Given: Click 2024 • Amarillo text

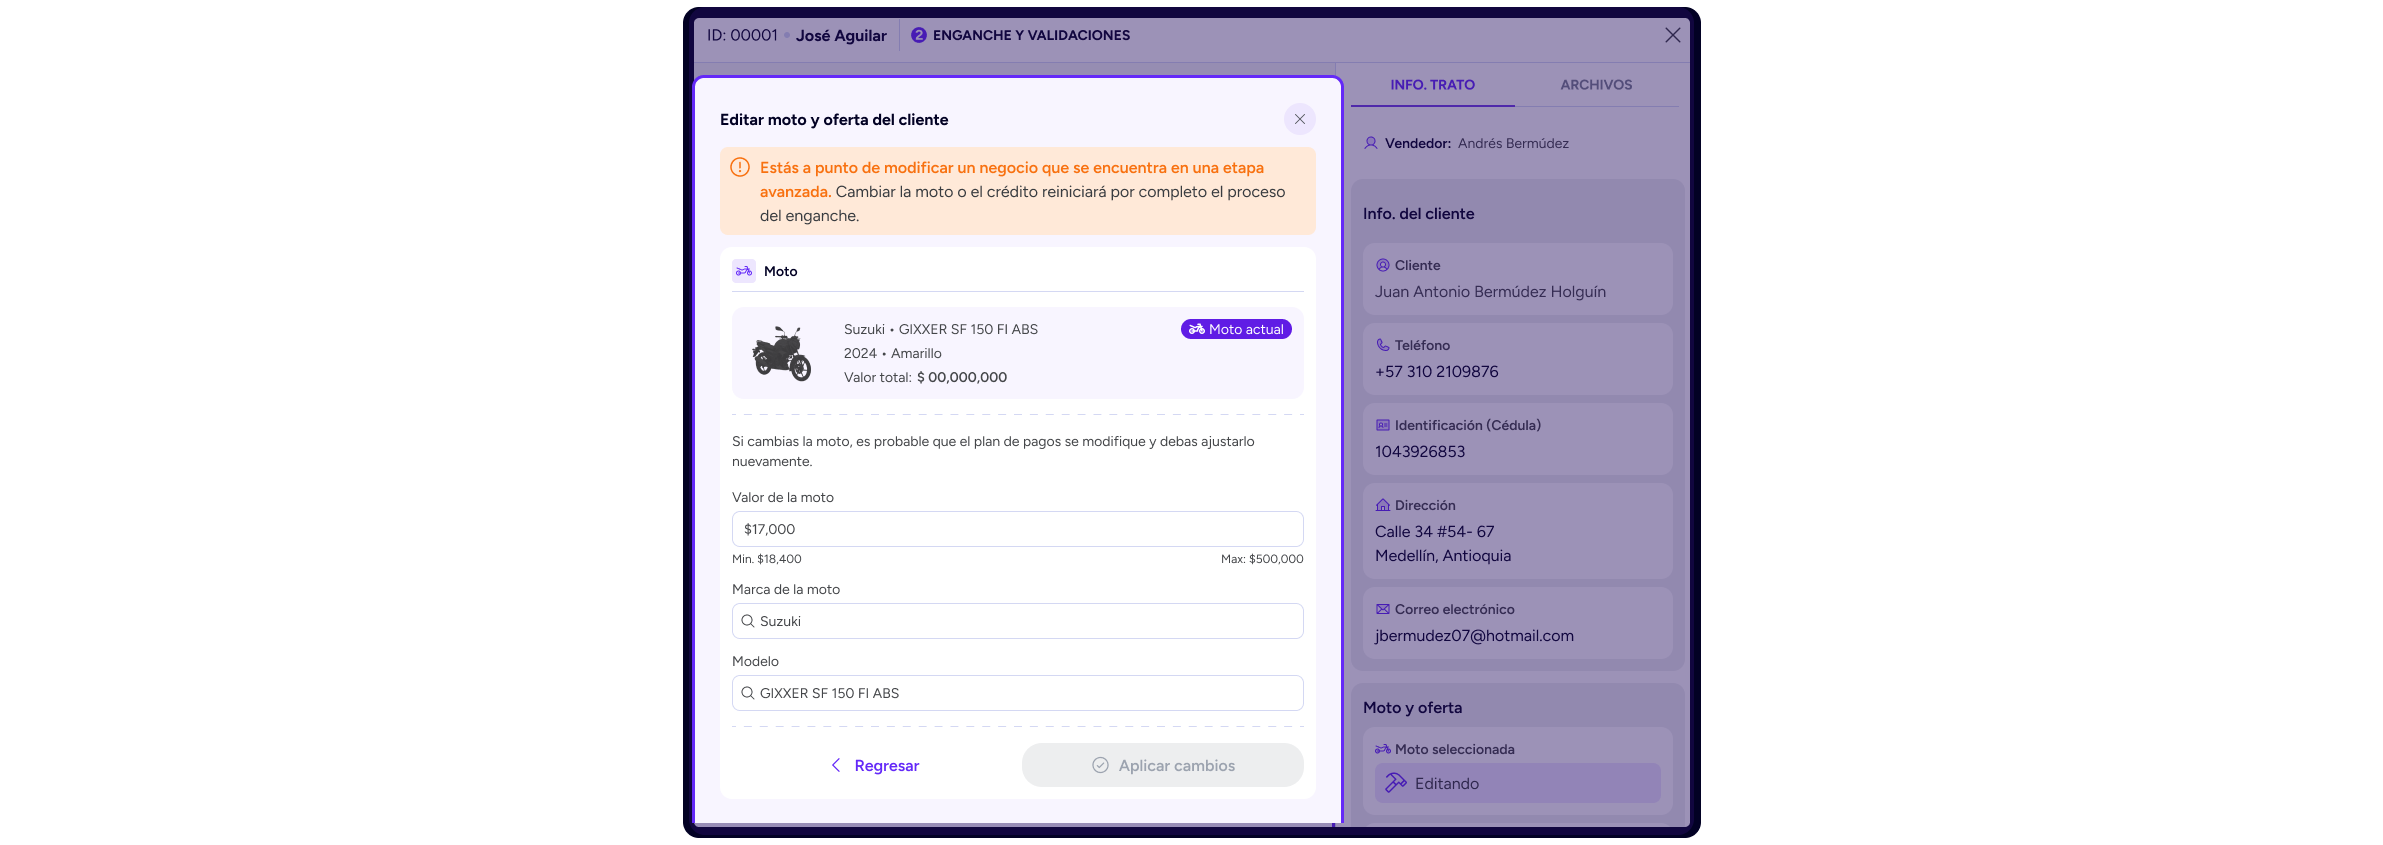Looking at the screenshot, I should 892,353.
